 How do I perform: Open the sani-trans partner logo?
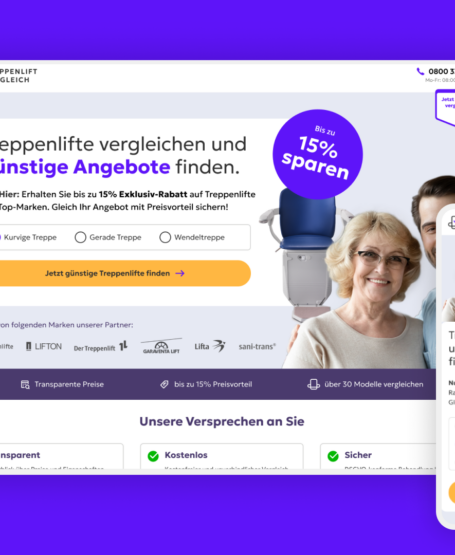(x=257, y=347)
